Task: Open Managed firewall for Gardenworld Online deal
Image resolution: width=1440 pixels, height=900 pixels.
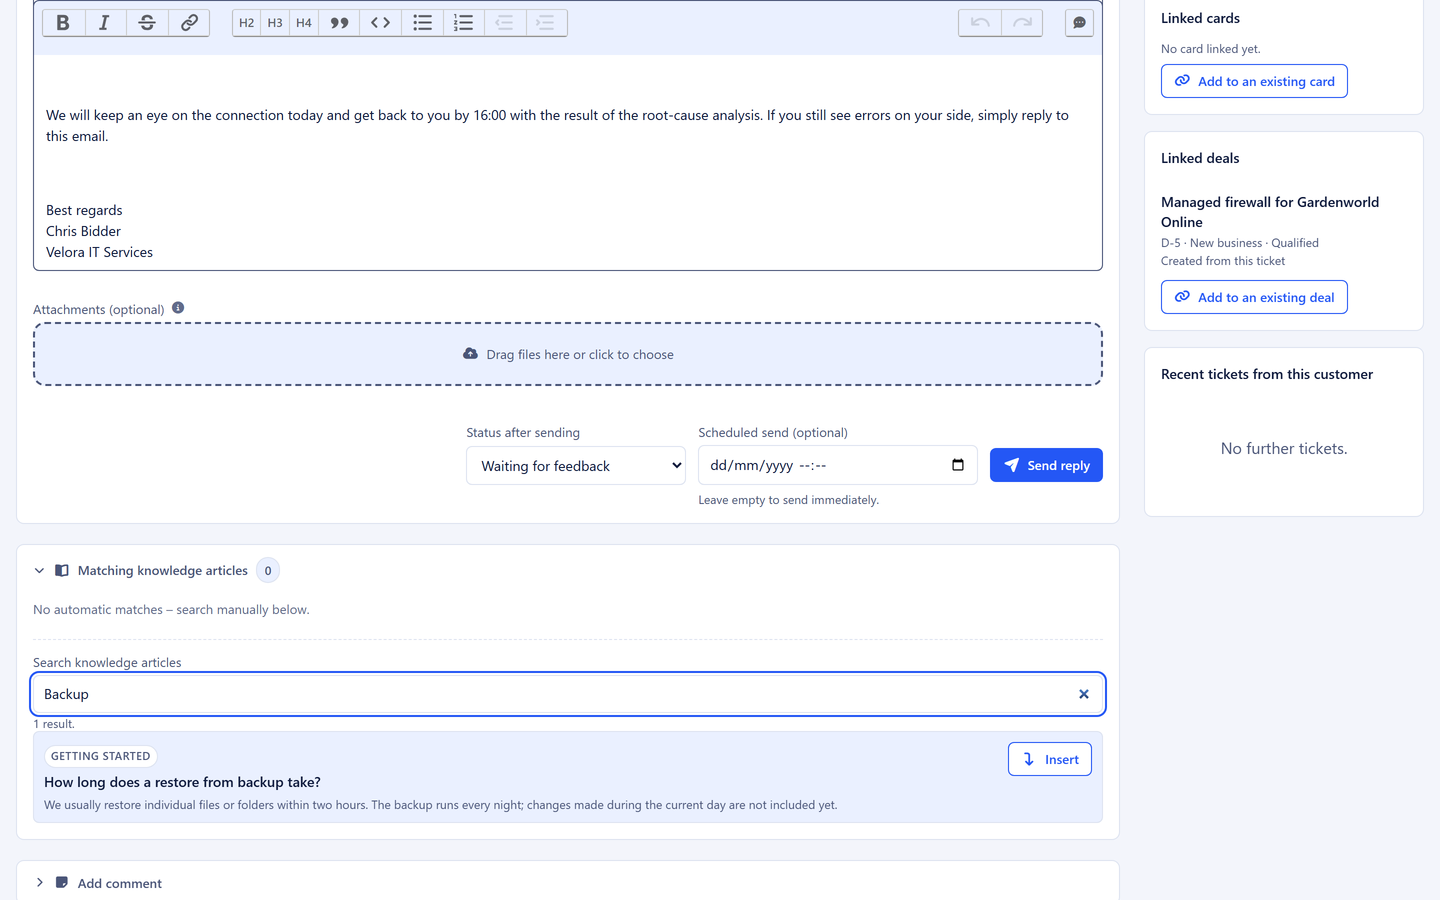Action: [x=1270, y=212]
